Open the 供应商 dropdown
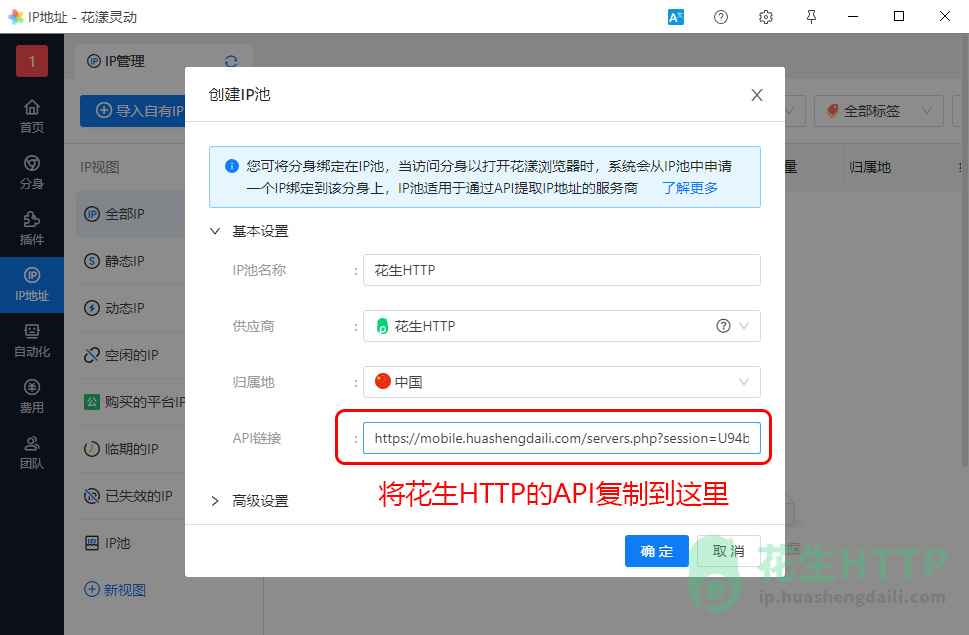Viewport: 969px width, 635px height. [x=562, y=326]
